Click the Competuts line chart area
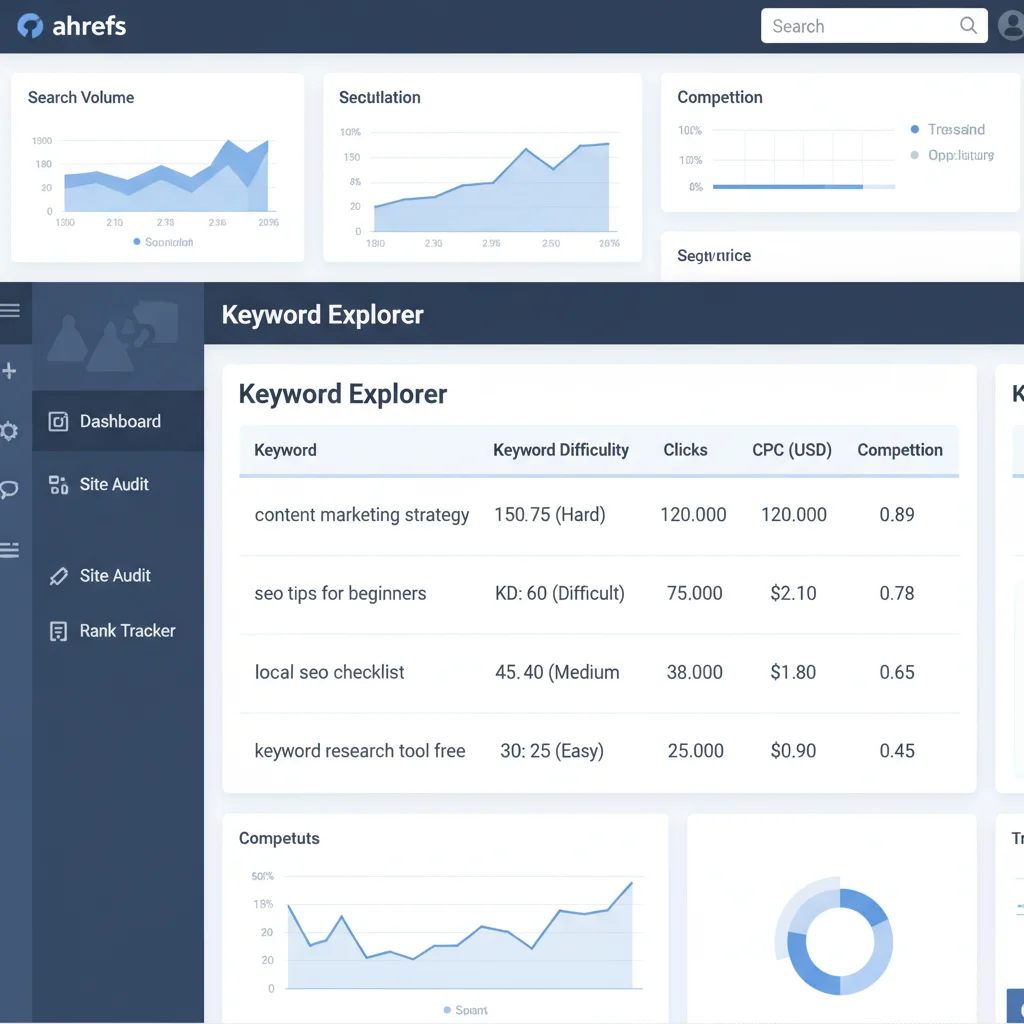Image resolution: width=1024 pixels, height=1024 pixels. click(x=460, y=934)
